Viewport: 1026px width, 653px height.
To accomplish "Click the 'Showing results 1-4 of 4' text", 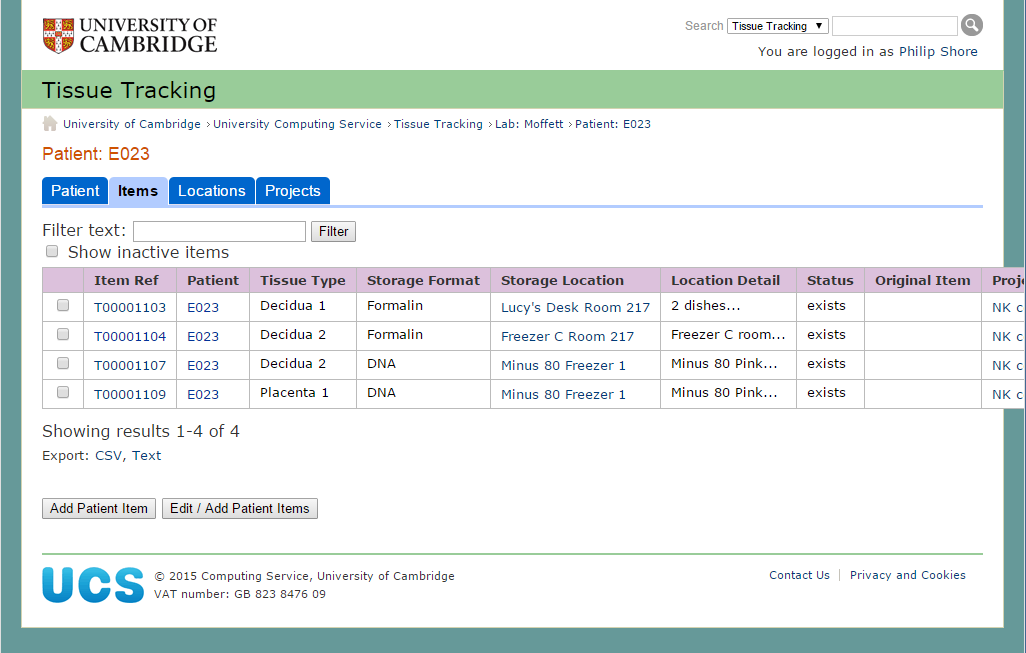I will (141, 431).
